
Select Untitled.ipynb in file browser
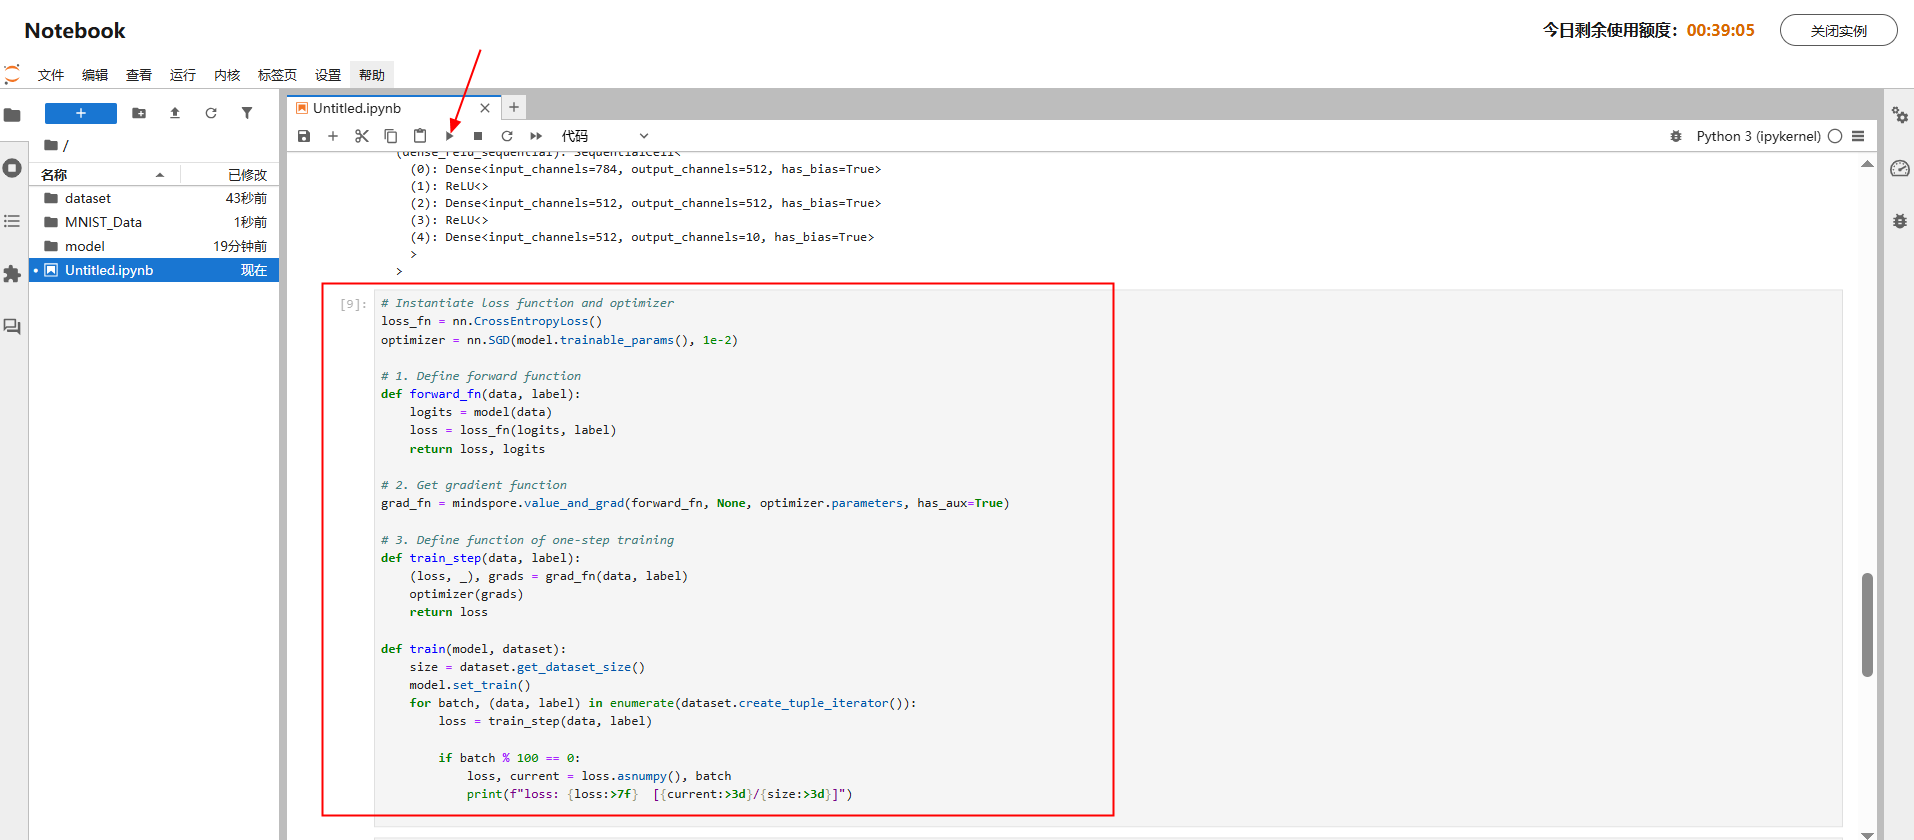point(154,270)
